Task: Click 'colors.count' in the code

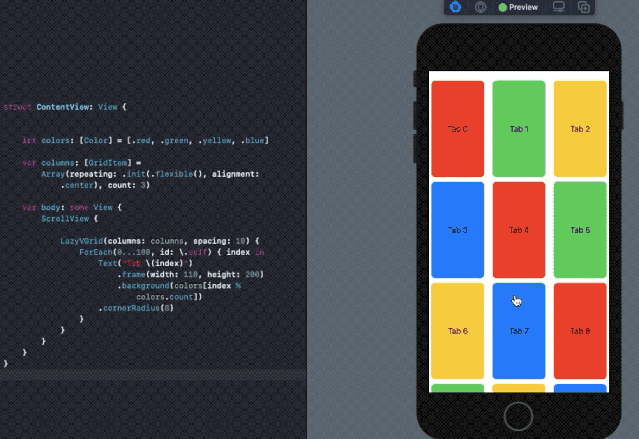Action: tap(167, 297)
